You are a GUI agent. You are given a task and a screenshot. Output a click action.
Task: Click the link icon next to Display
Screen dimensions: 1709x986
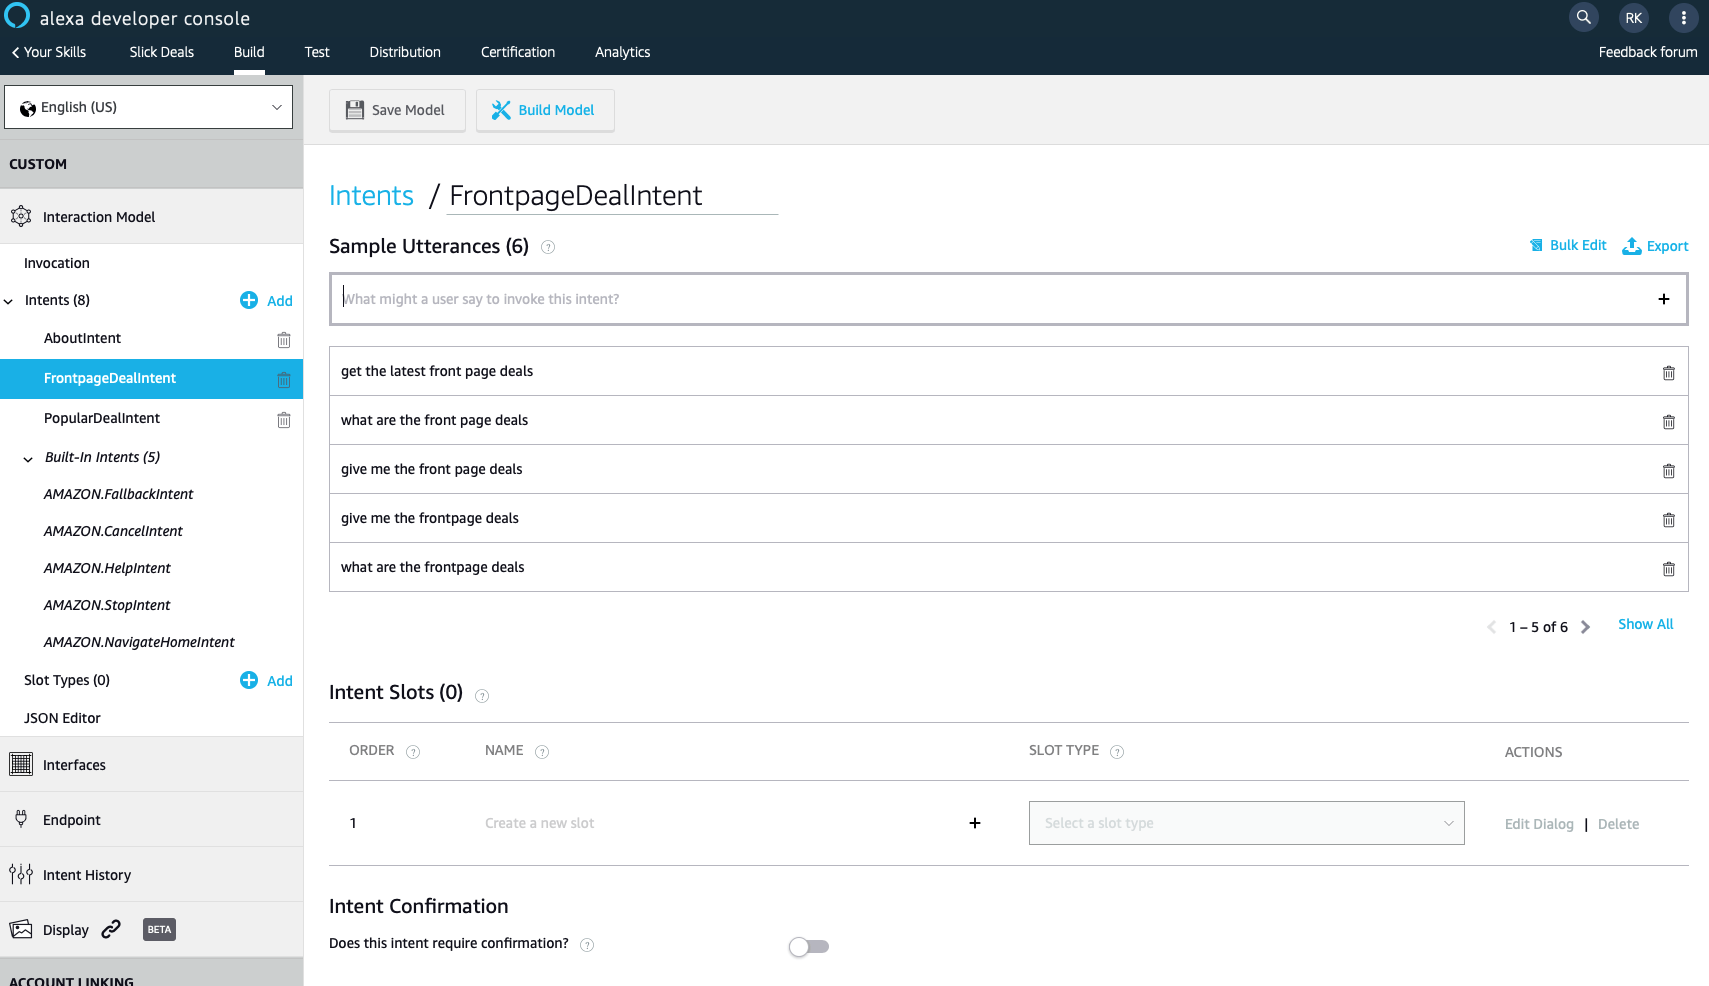tap(111, 929)
